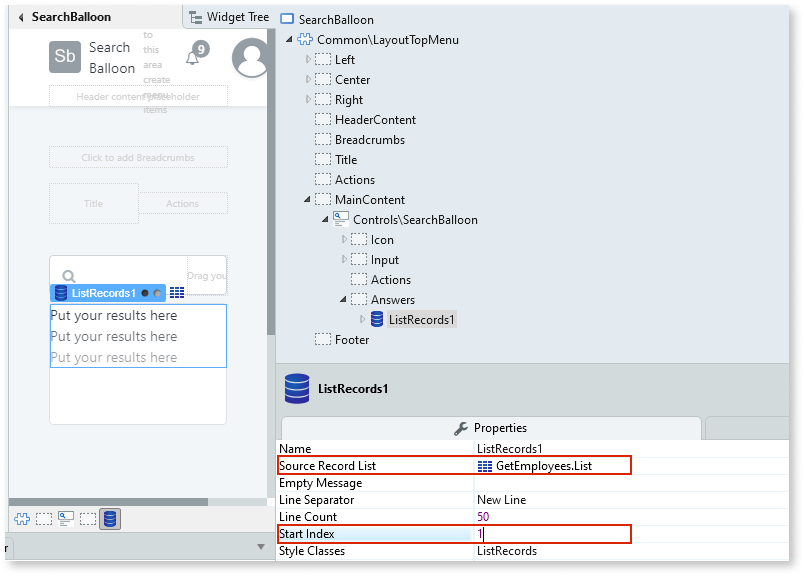804x576 pixels.
Task: Click the gray dot toggle on ListRecords1 badge
Action: pyautogui.click(x=157, y=293)
